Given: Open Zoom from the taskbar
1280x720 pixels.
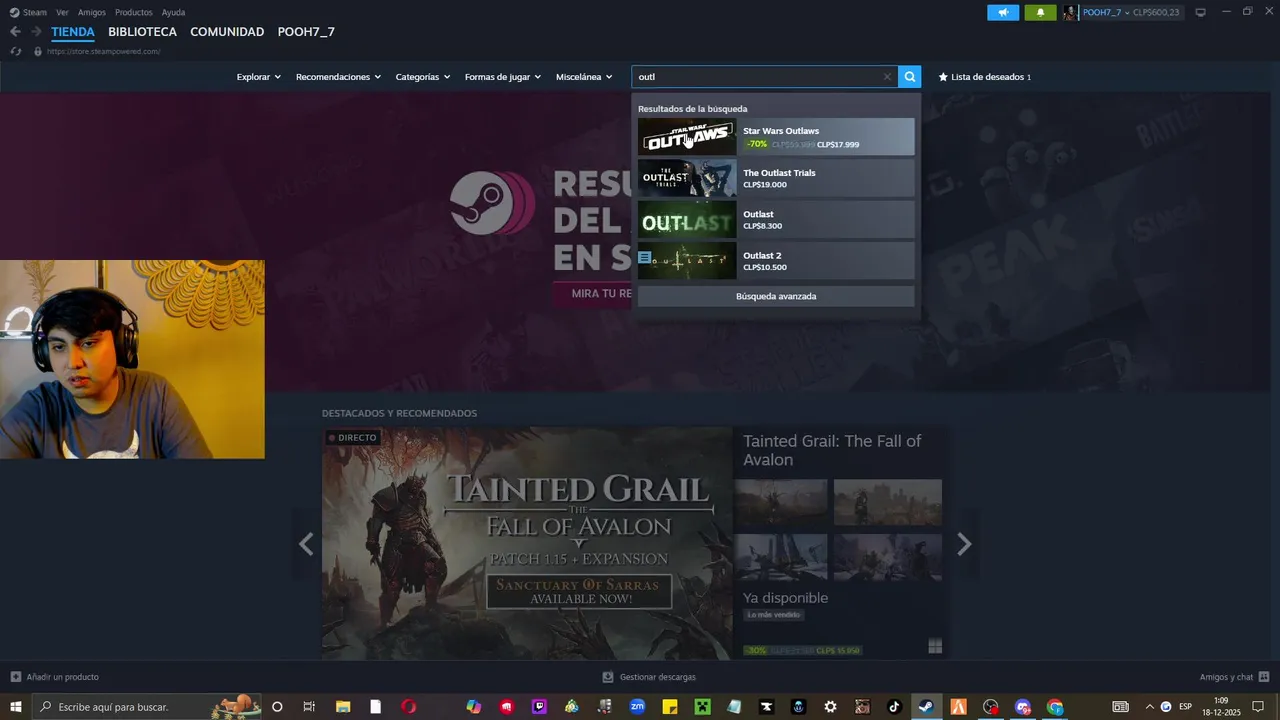Looking at the screenshot, I should [x=637, y=707].
